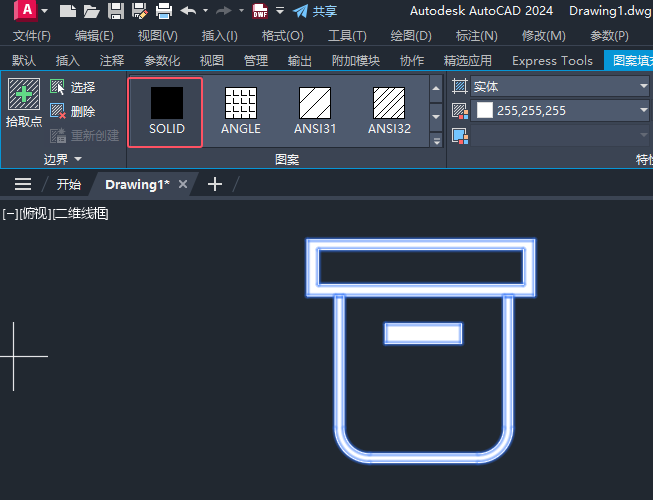
Task: Open the hatch color dropdown 255,255,255
Action: coord(560,110)
